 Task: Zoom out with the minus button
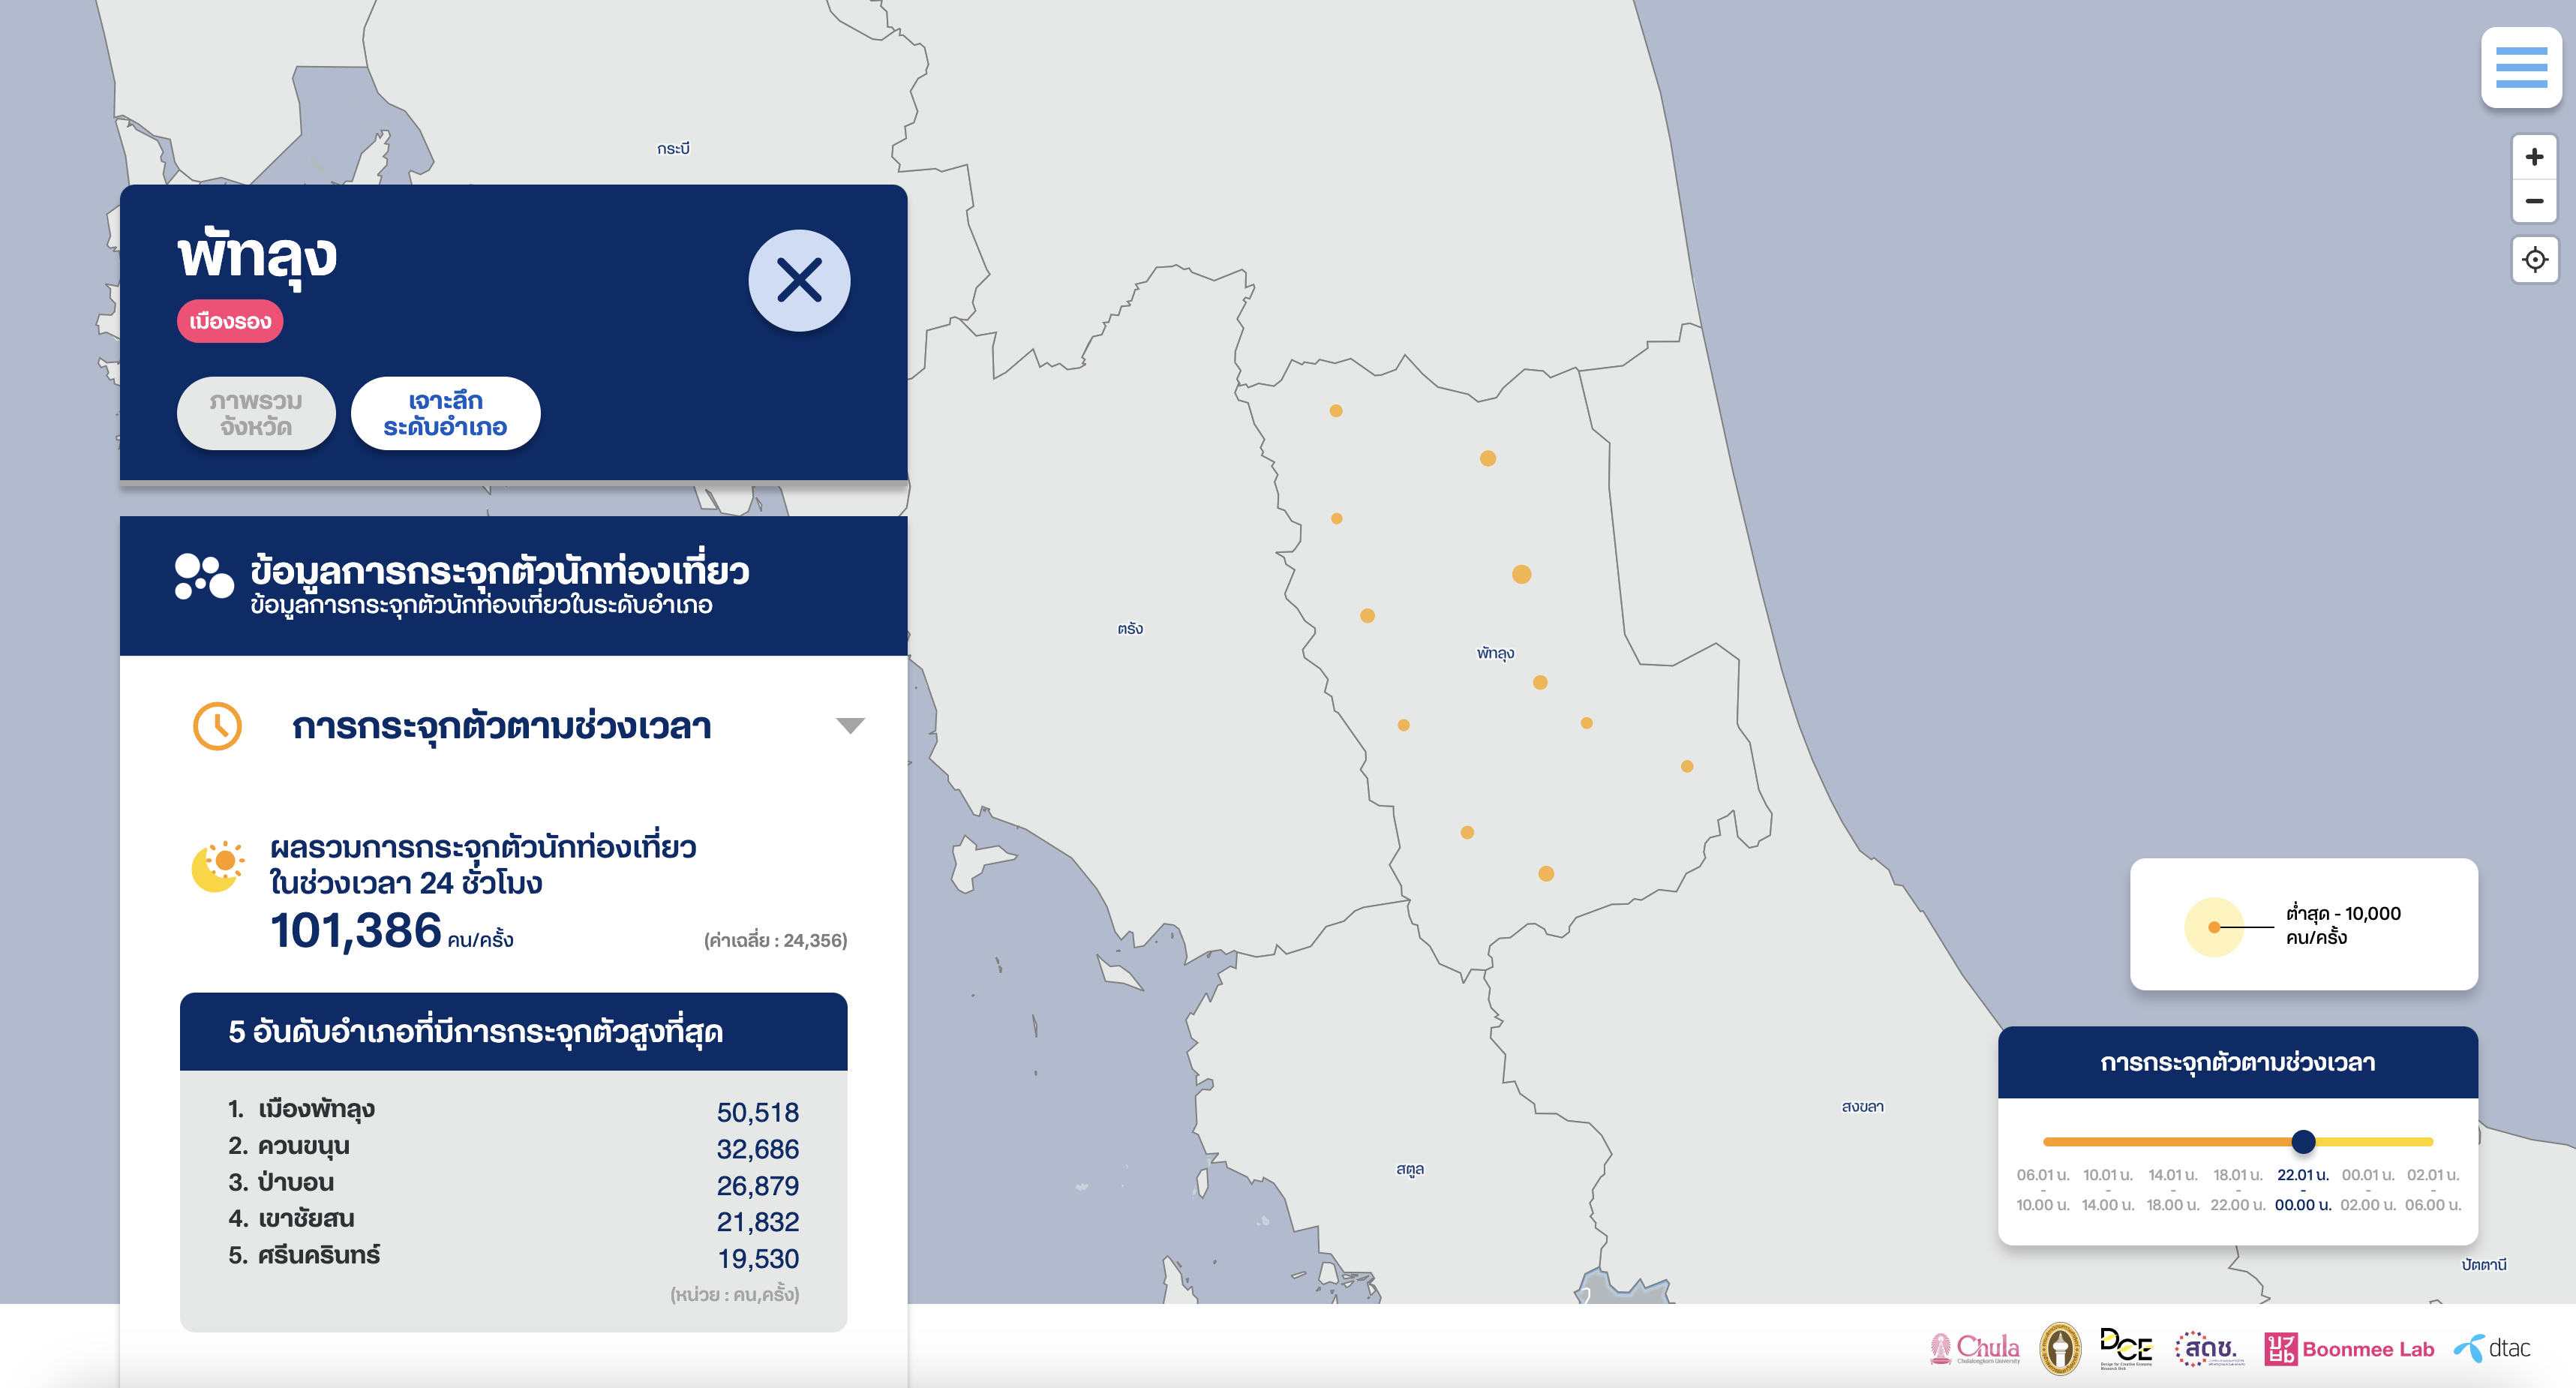pos(2533,201)
